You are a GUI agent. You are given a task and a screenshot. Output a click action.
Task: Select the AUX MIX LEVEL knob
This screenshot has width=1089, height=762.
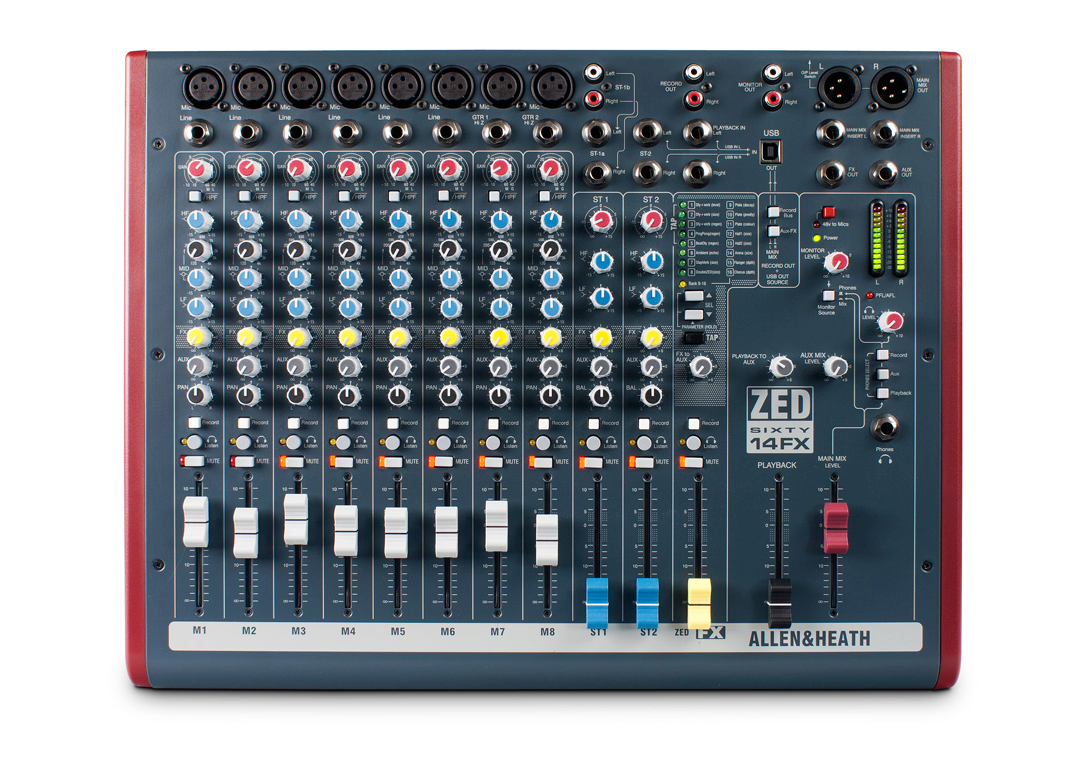[x=836, y=366]
